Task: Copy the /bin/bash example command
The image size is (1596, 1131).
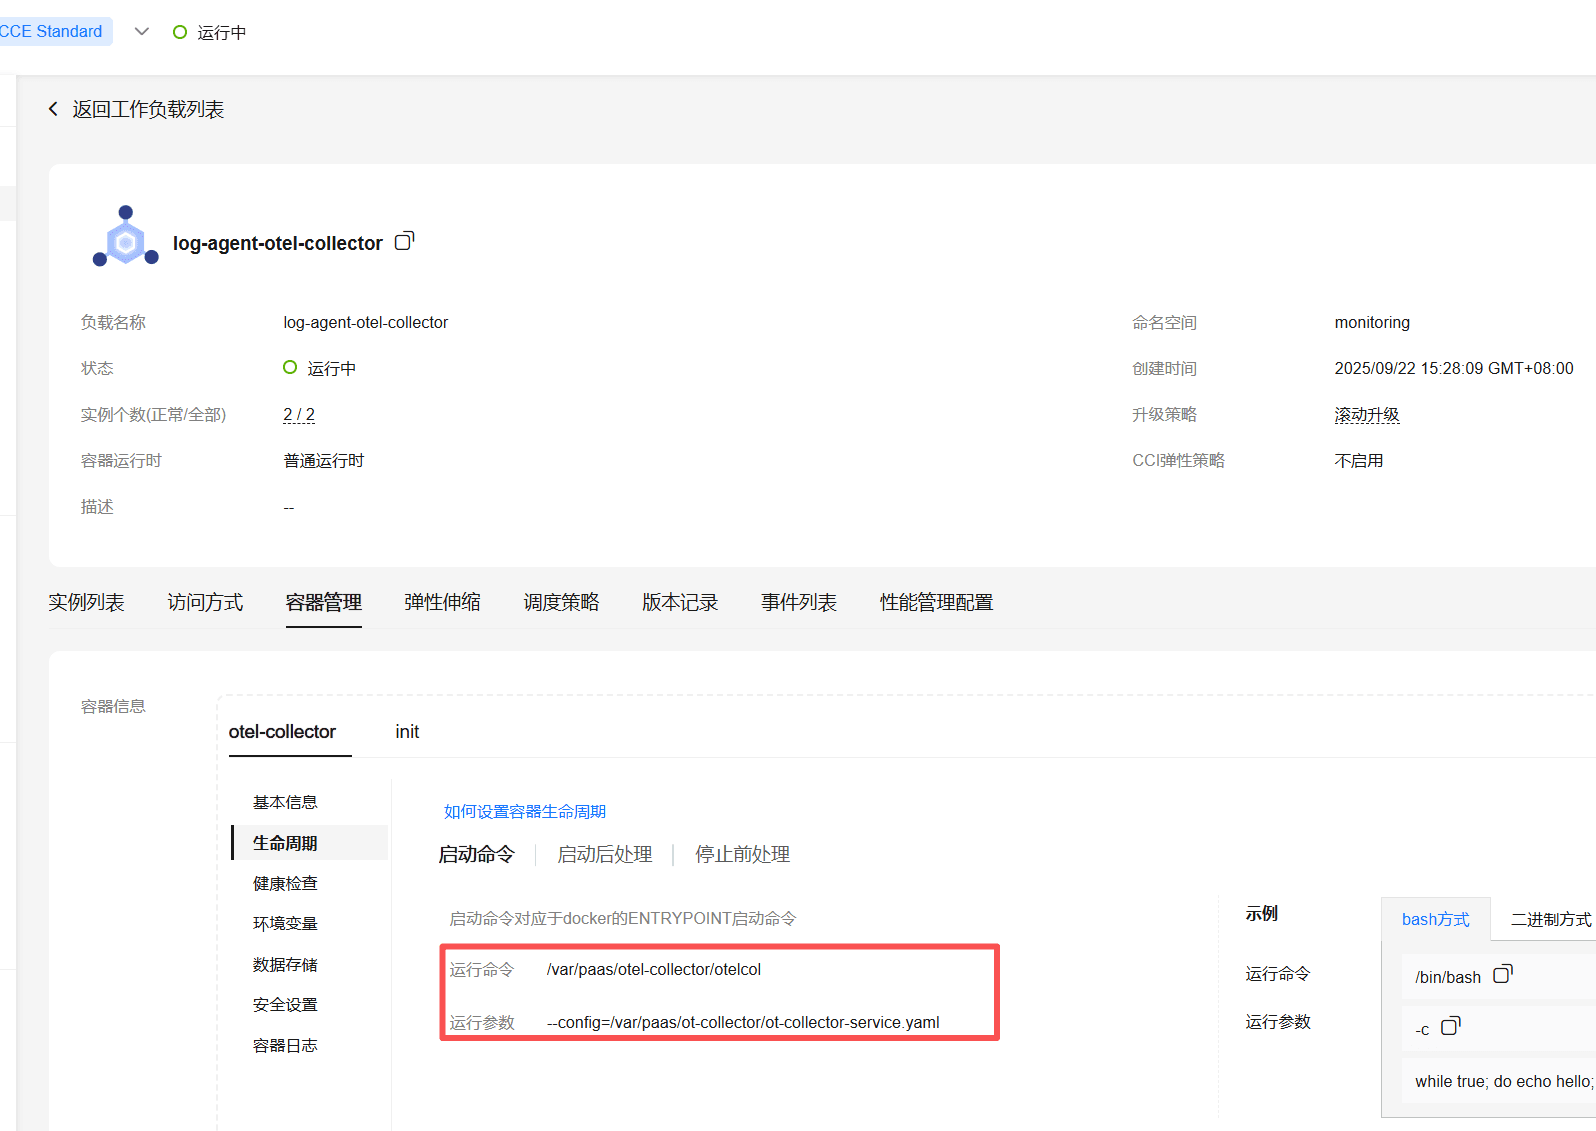Action: point(1502,975)
